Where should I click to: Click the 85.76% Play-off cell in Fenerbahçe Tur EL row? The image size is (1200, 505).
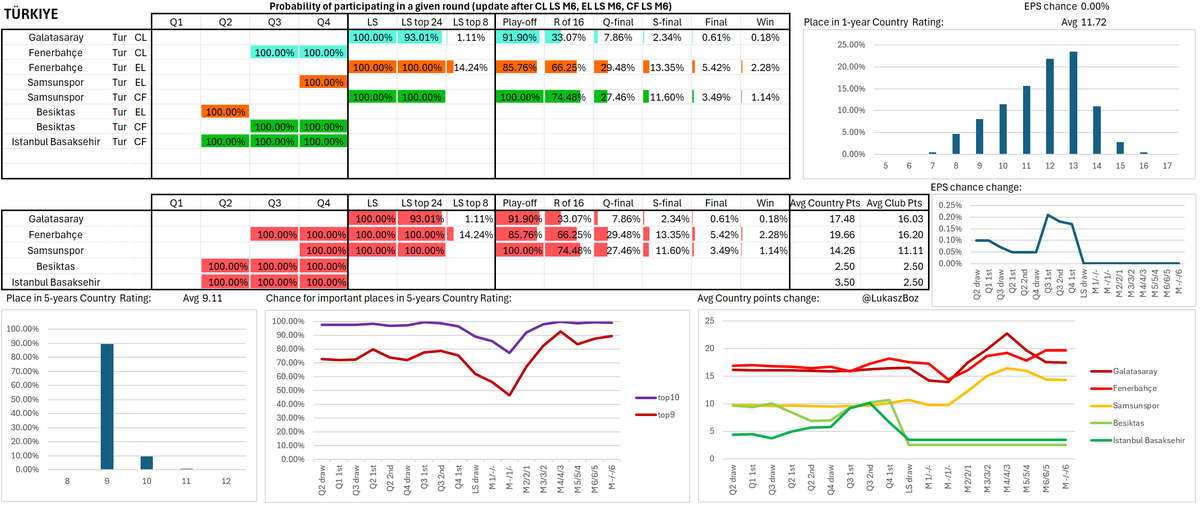point(520,67)
